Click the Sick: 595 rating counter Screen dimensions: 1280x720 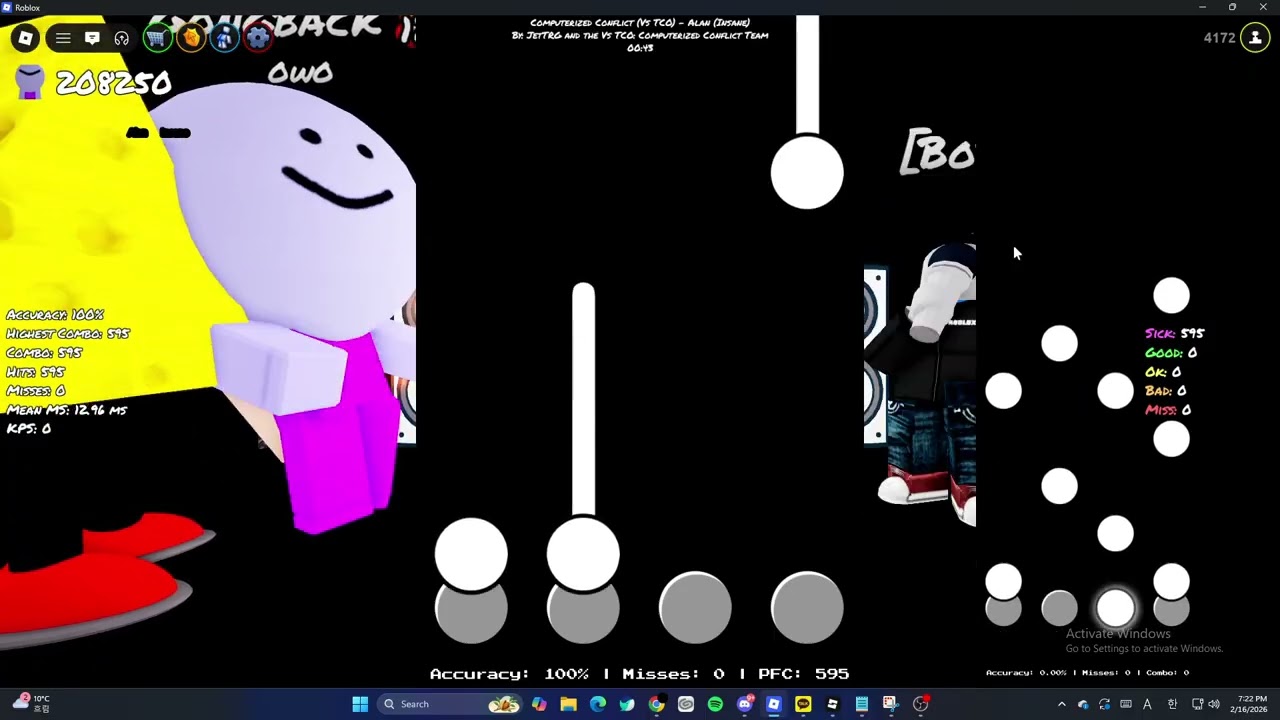point(1175,334)
